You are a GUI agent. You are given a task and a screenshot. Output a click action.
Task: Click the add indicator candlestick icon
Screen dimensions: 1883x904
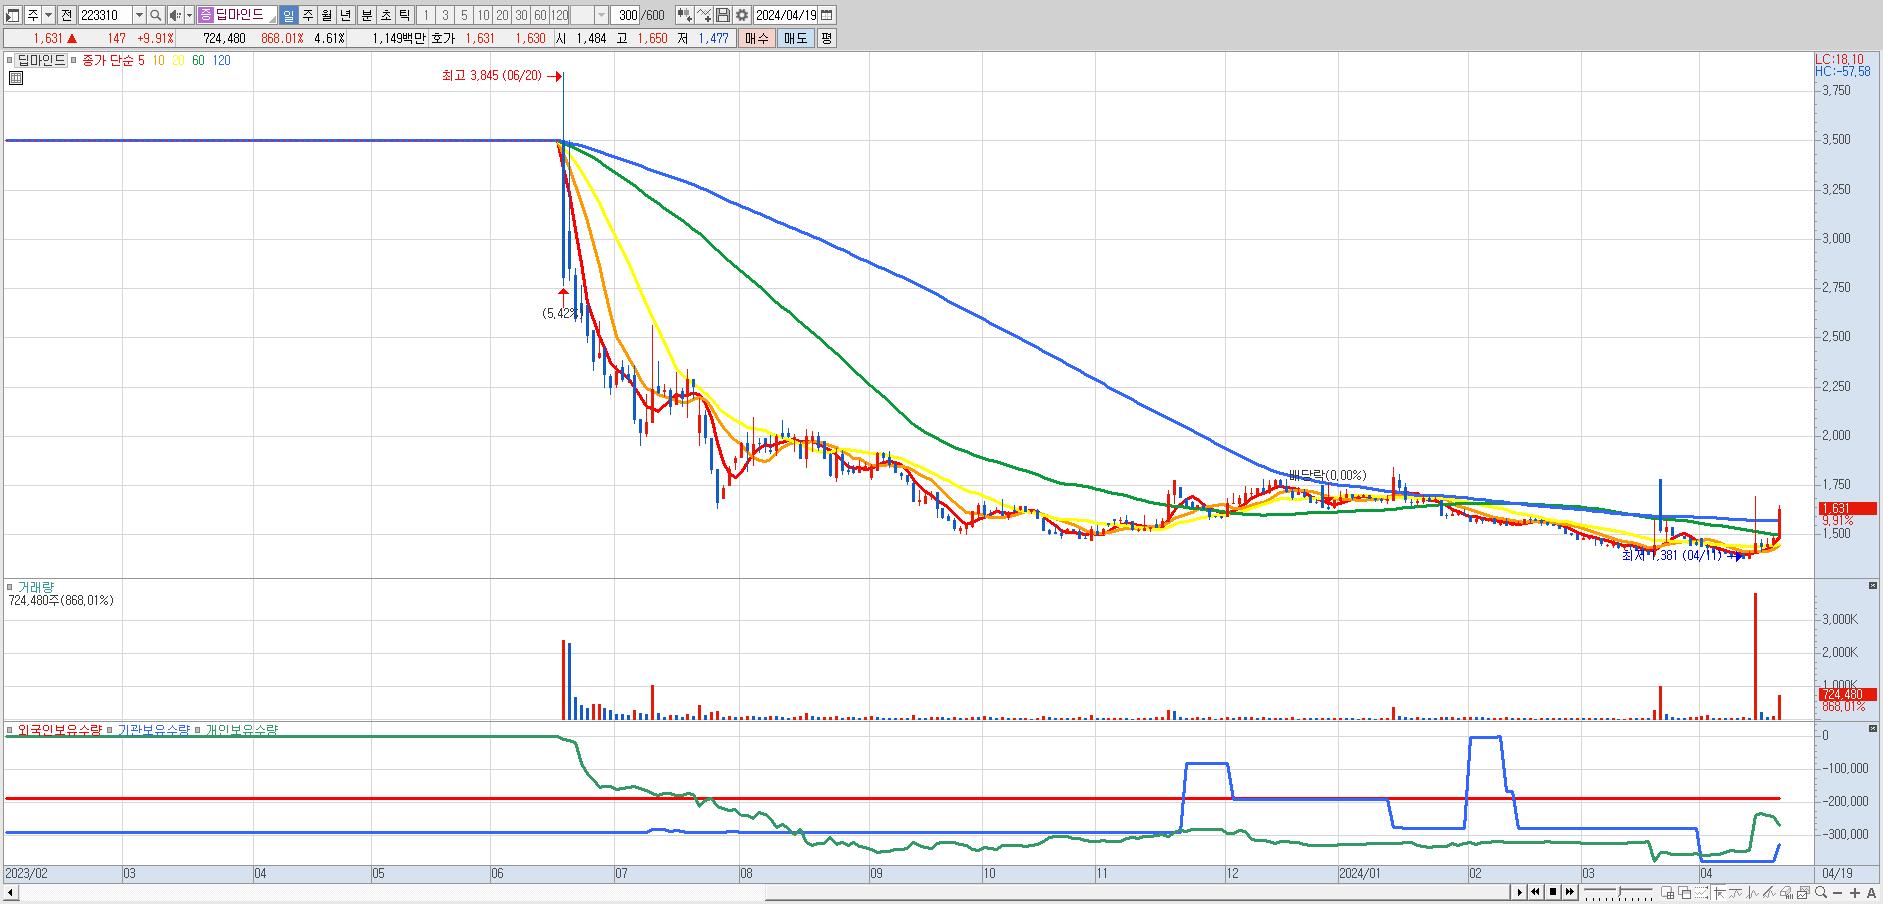pyautogui.click(x=684, y=15)
